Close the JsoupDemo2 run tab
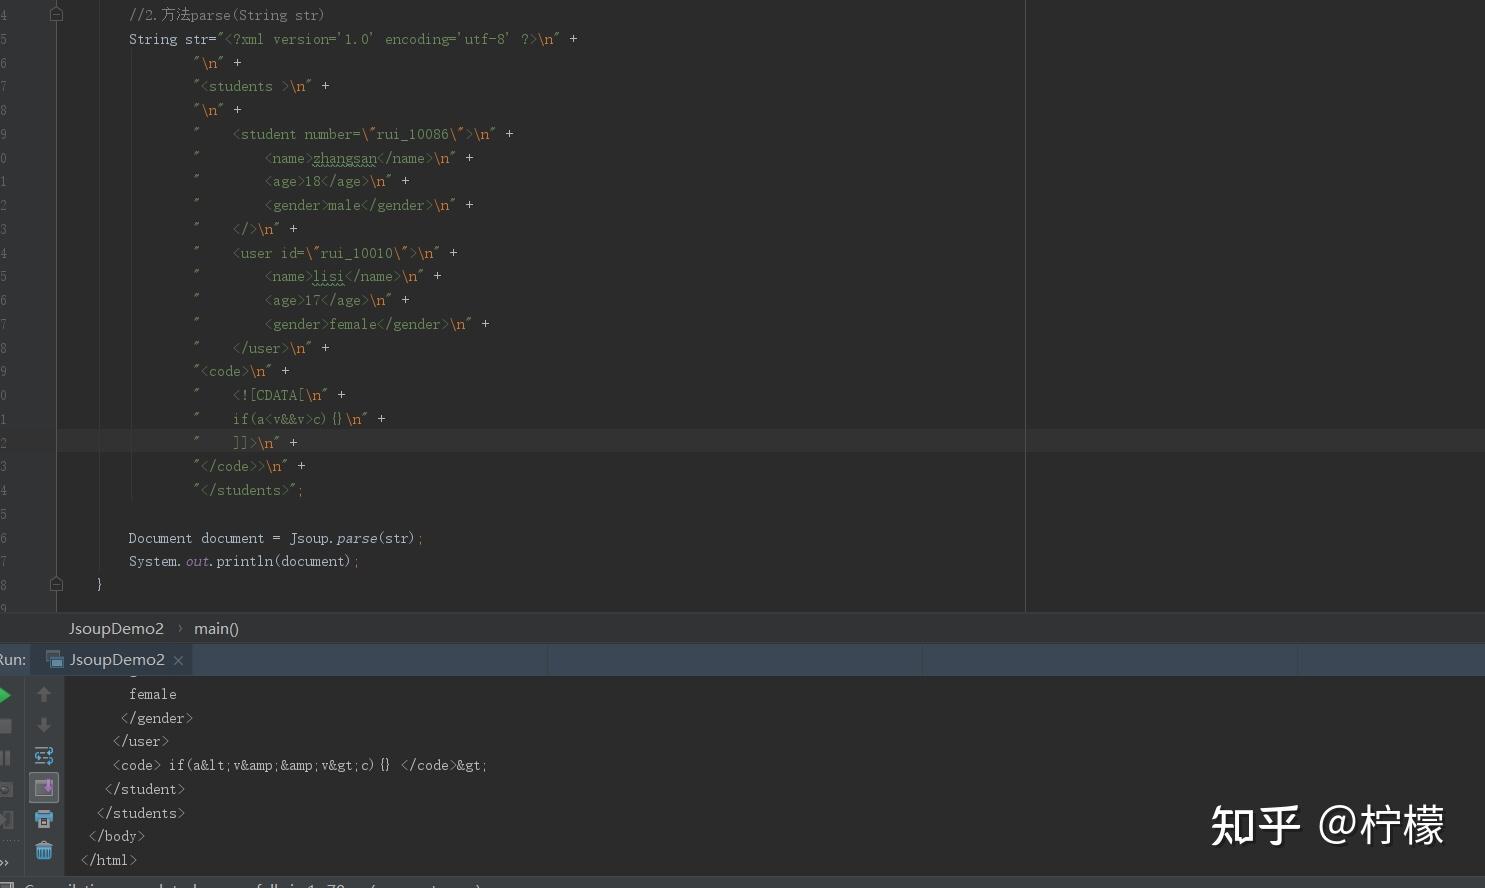 coord(178,660)
